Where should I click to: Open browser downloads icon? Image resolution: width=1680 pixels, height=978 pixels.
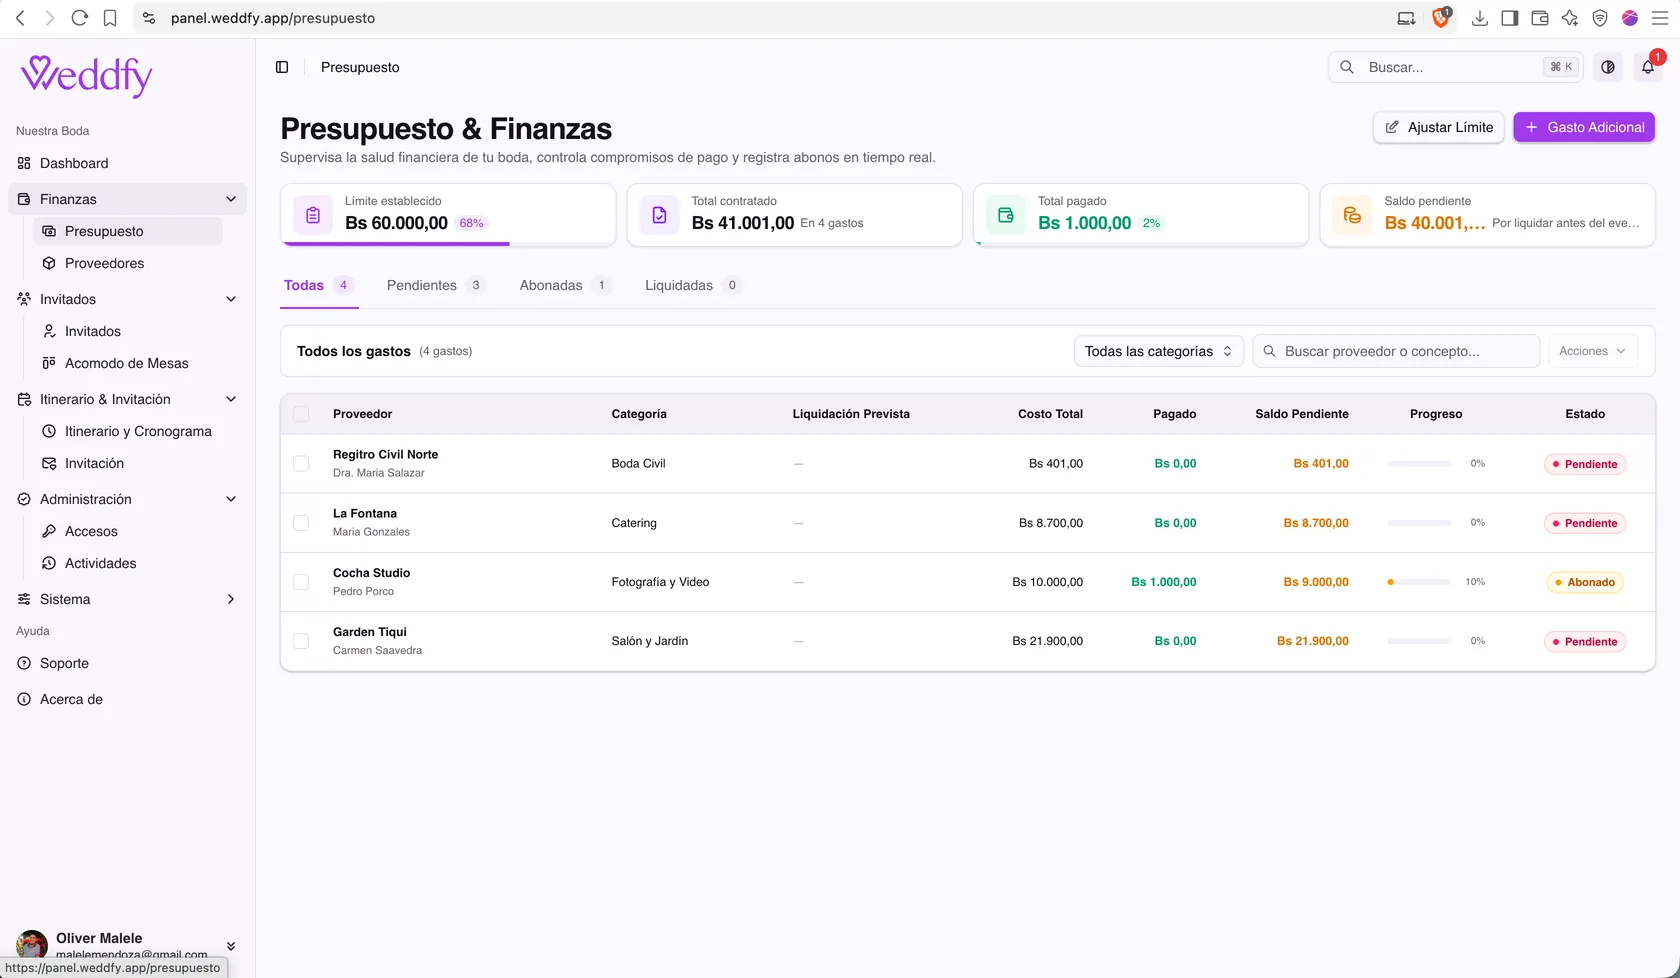pos(1480,18)
